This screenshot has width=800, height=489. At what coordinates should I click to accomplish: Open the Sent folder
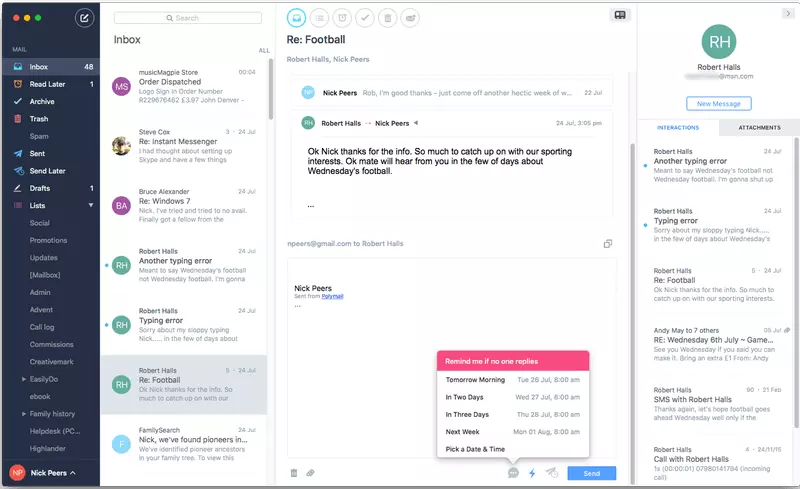tap(51, 154)
